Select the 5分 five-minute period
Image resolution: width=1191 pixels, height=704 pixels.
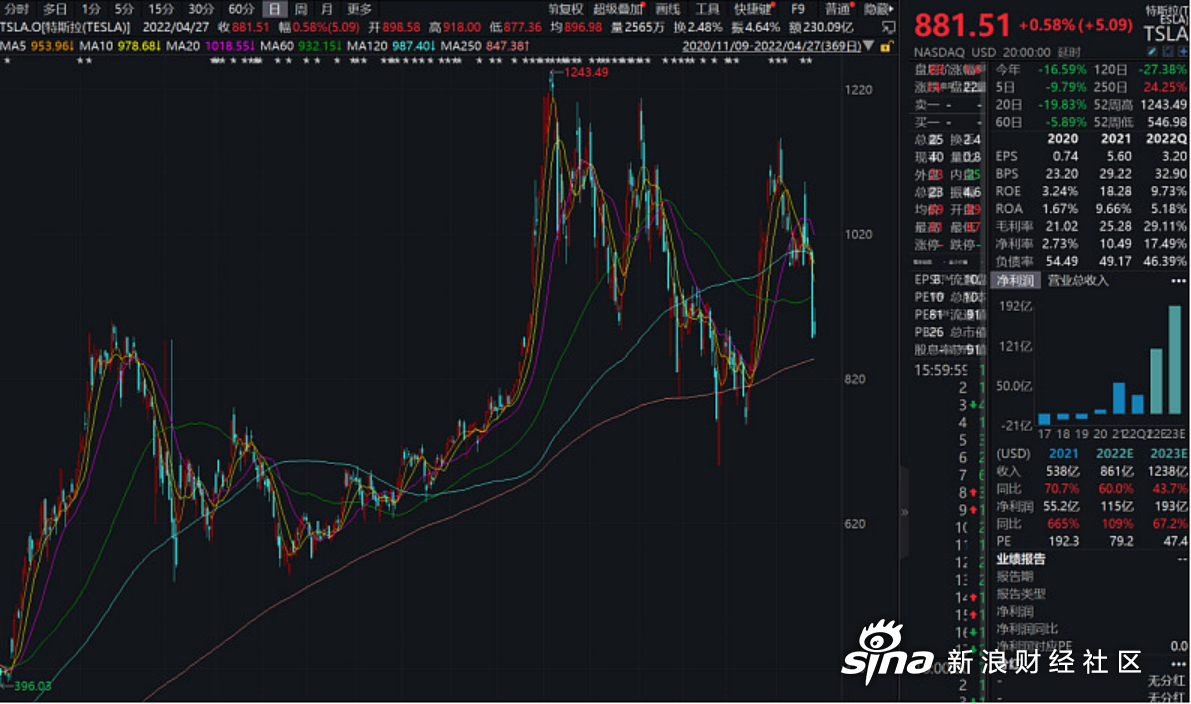click(x=124, y=9)
